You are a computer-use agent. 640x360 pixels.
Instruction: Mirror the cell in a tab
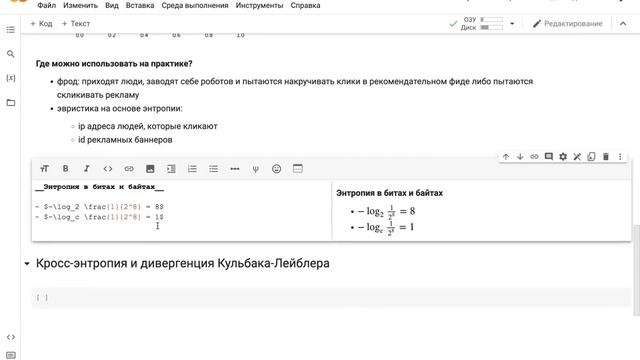pyautogui.click(x=591, y=156)
